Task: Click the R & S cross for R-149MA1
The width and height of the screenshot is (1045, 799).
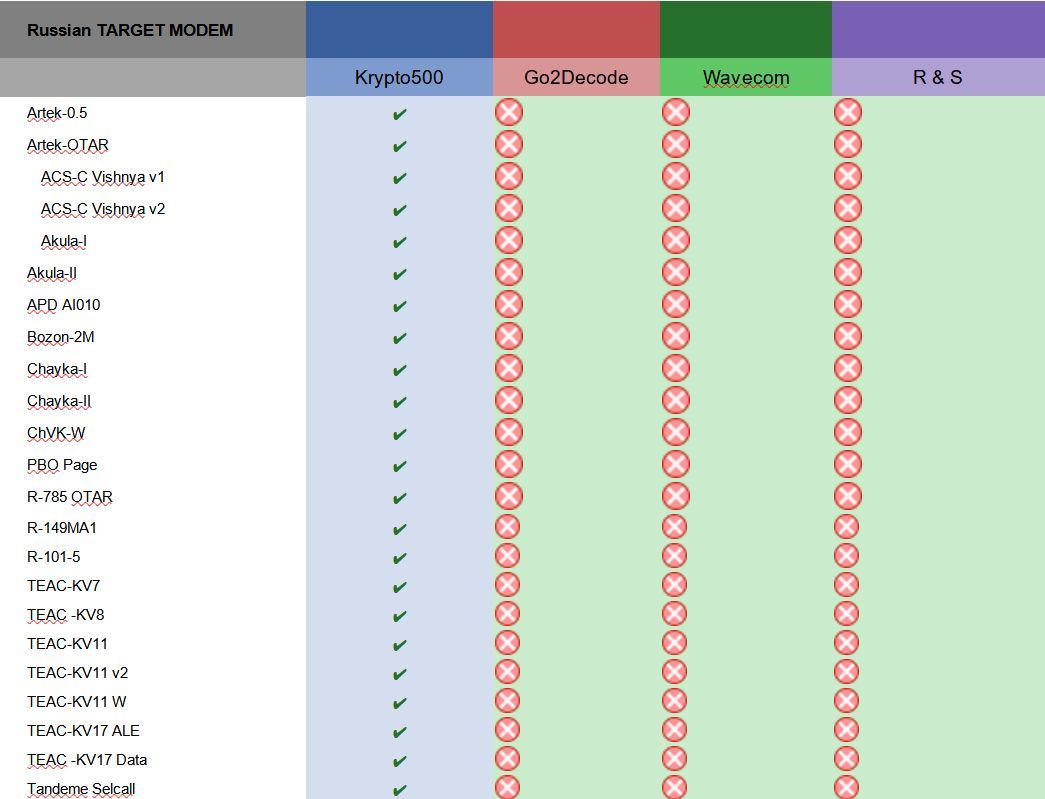Action: (846, 526)
